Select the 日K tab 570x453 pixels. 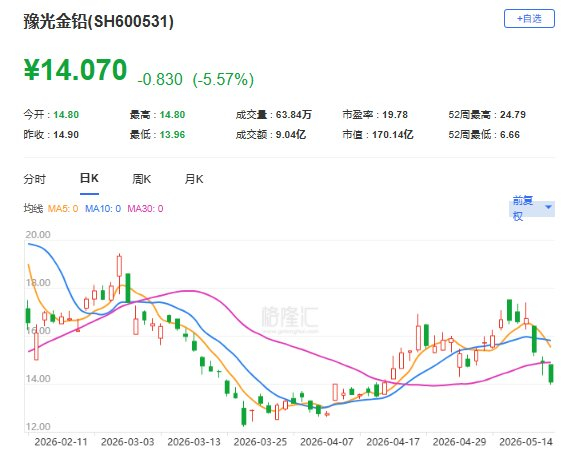89,179
